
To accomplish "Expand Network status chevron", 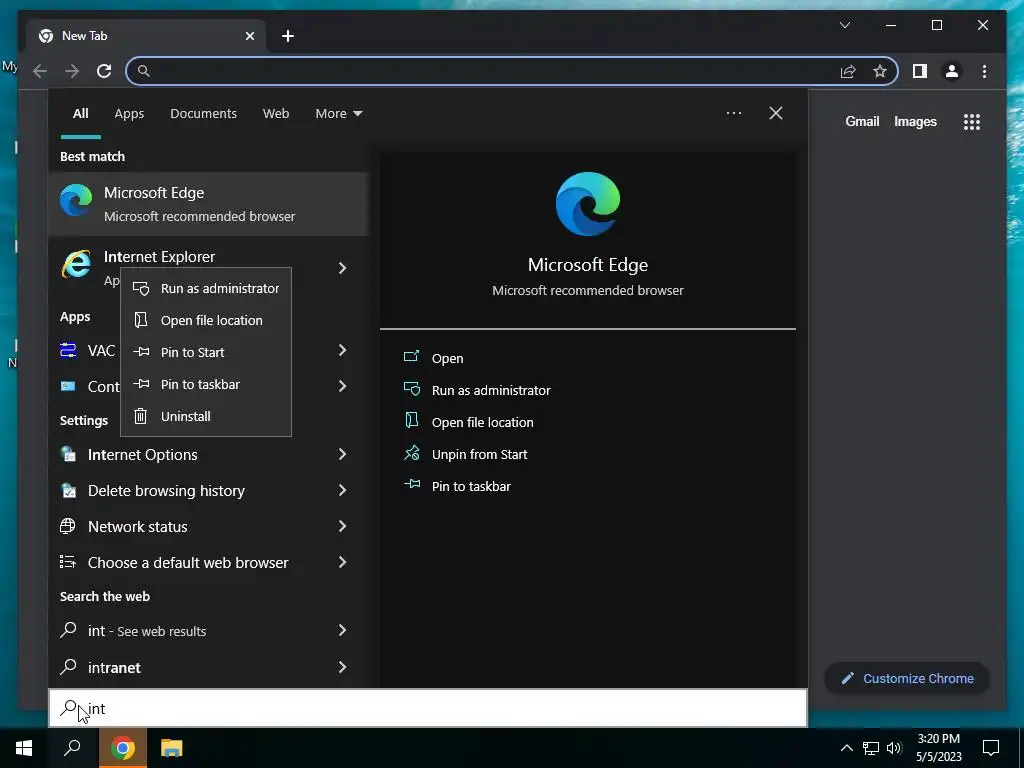I will pyautogui.click(x=342, y=526).
